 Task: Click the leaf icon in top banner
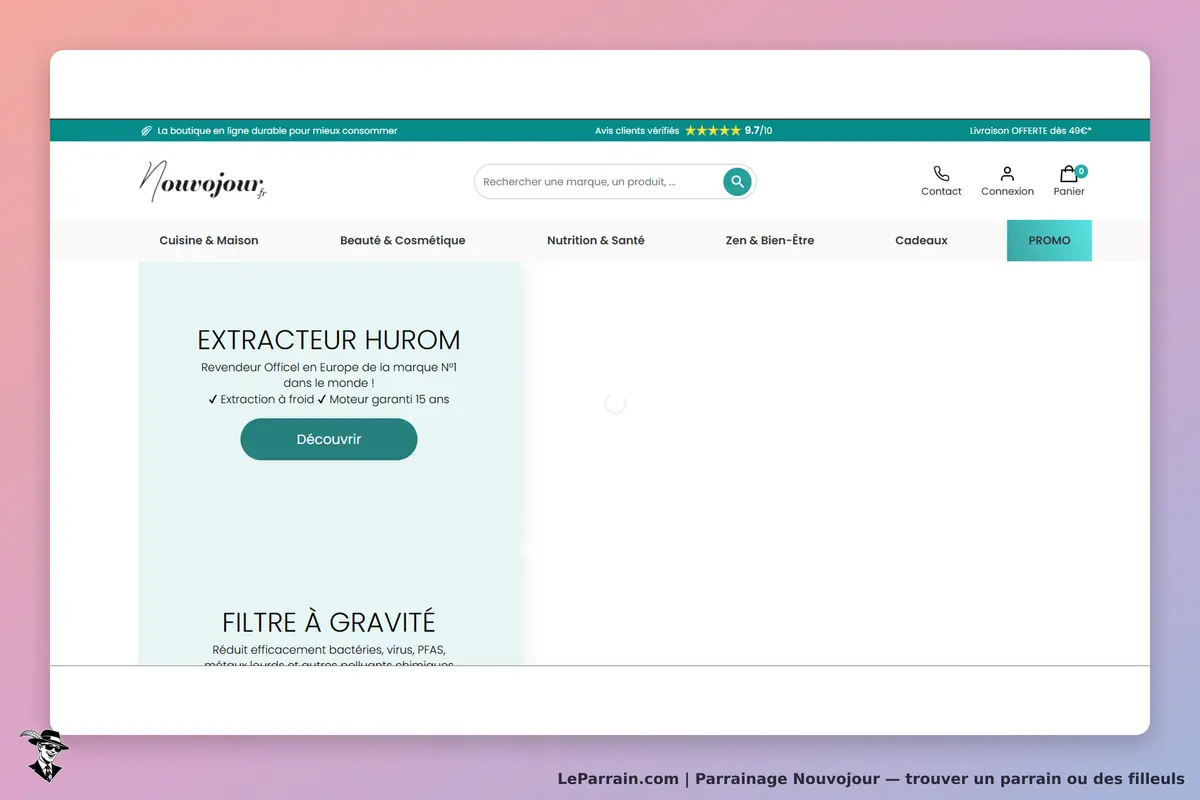(146, 131)
